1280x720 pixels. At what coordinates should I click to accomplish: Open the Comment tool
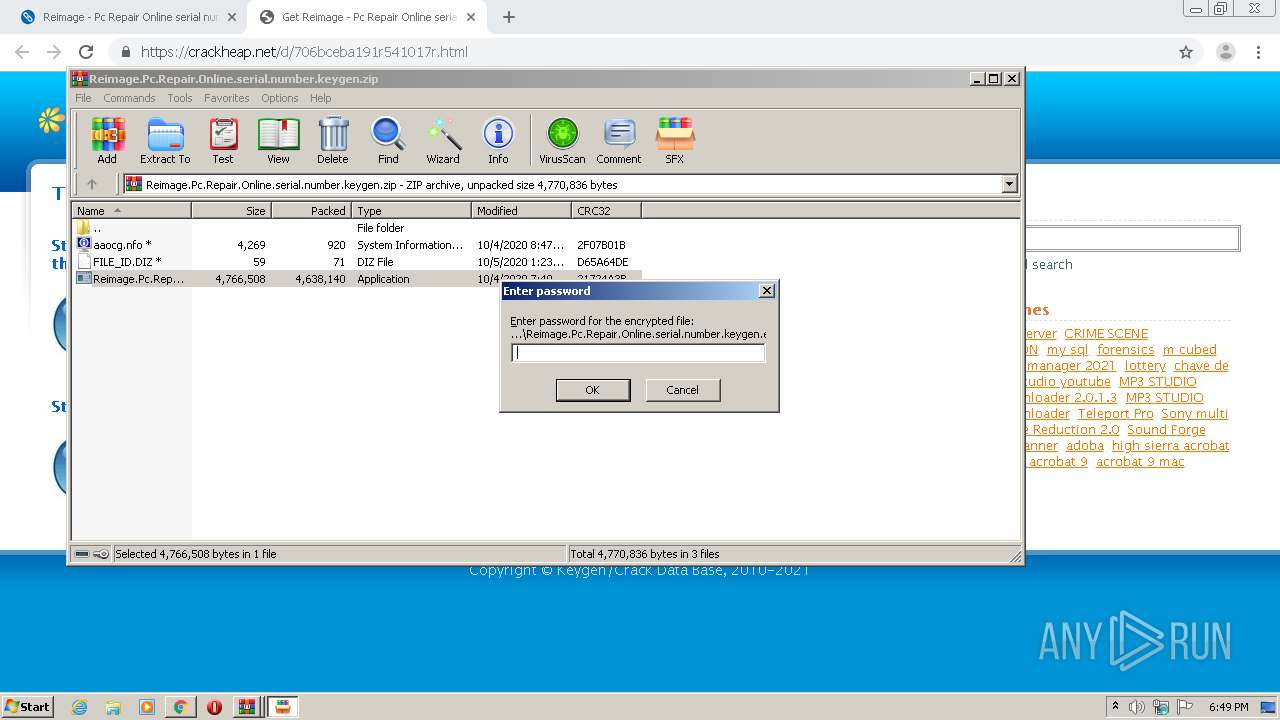pos(619,140)
